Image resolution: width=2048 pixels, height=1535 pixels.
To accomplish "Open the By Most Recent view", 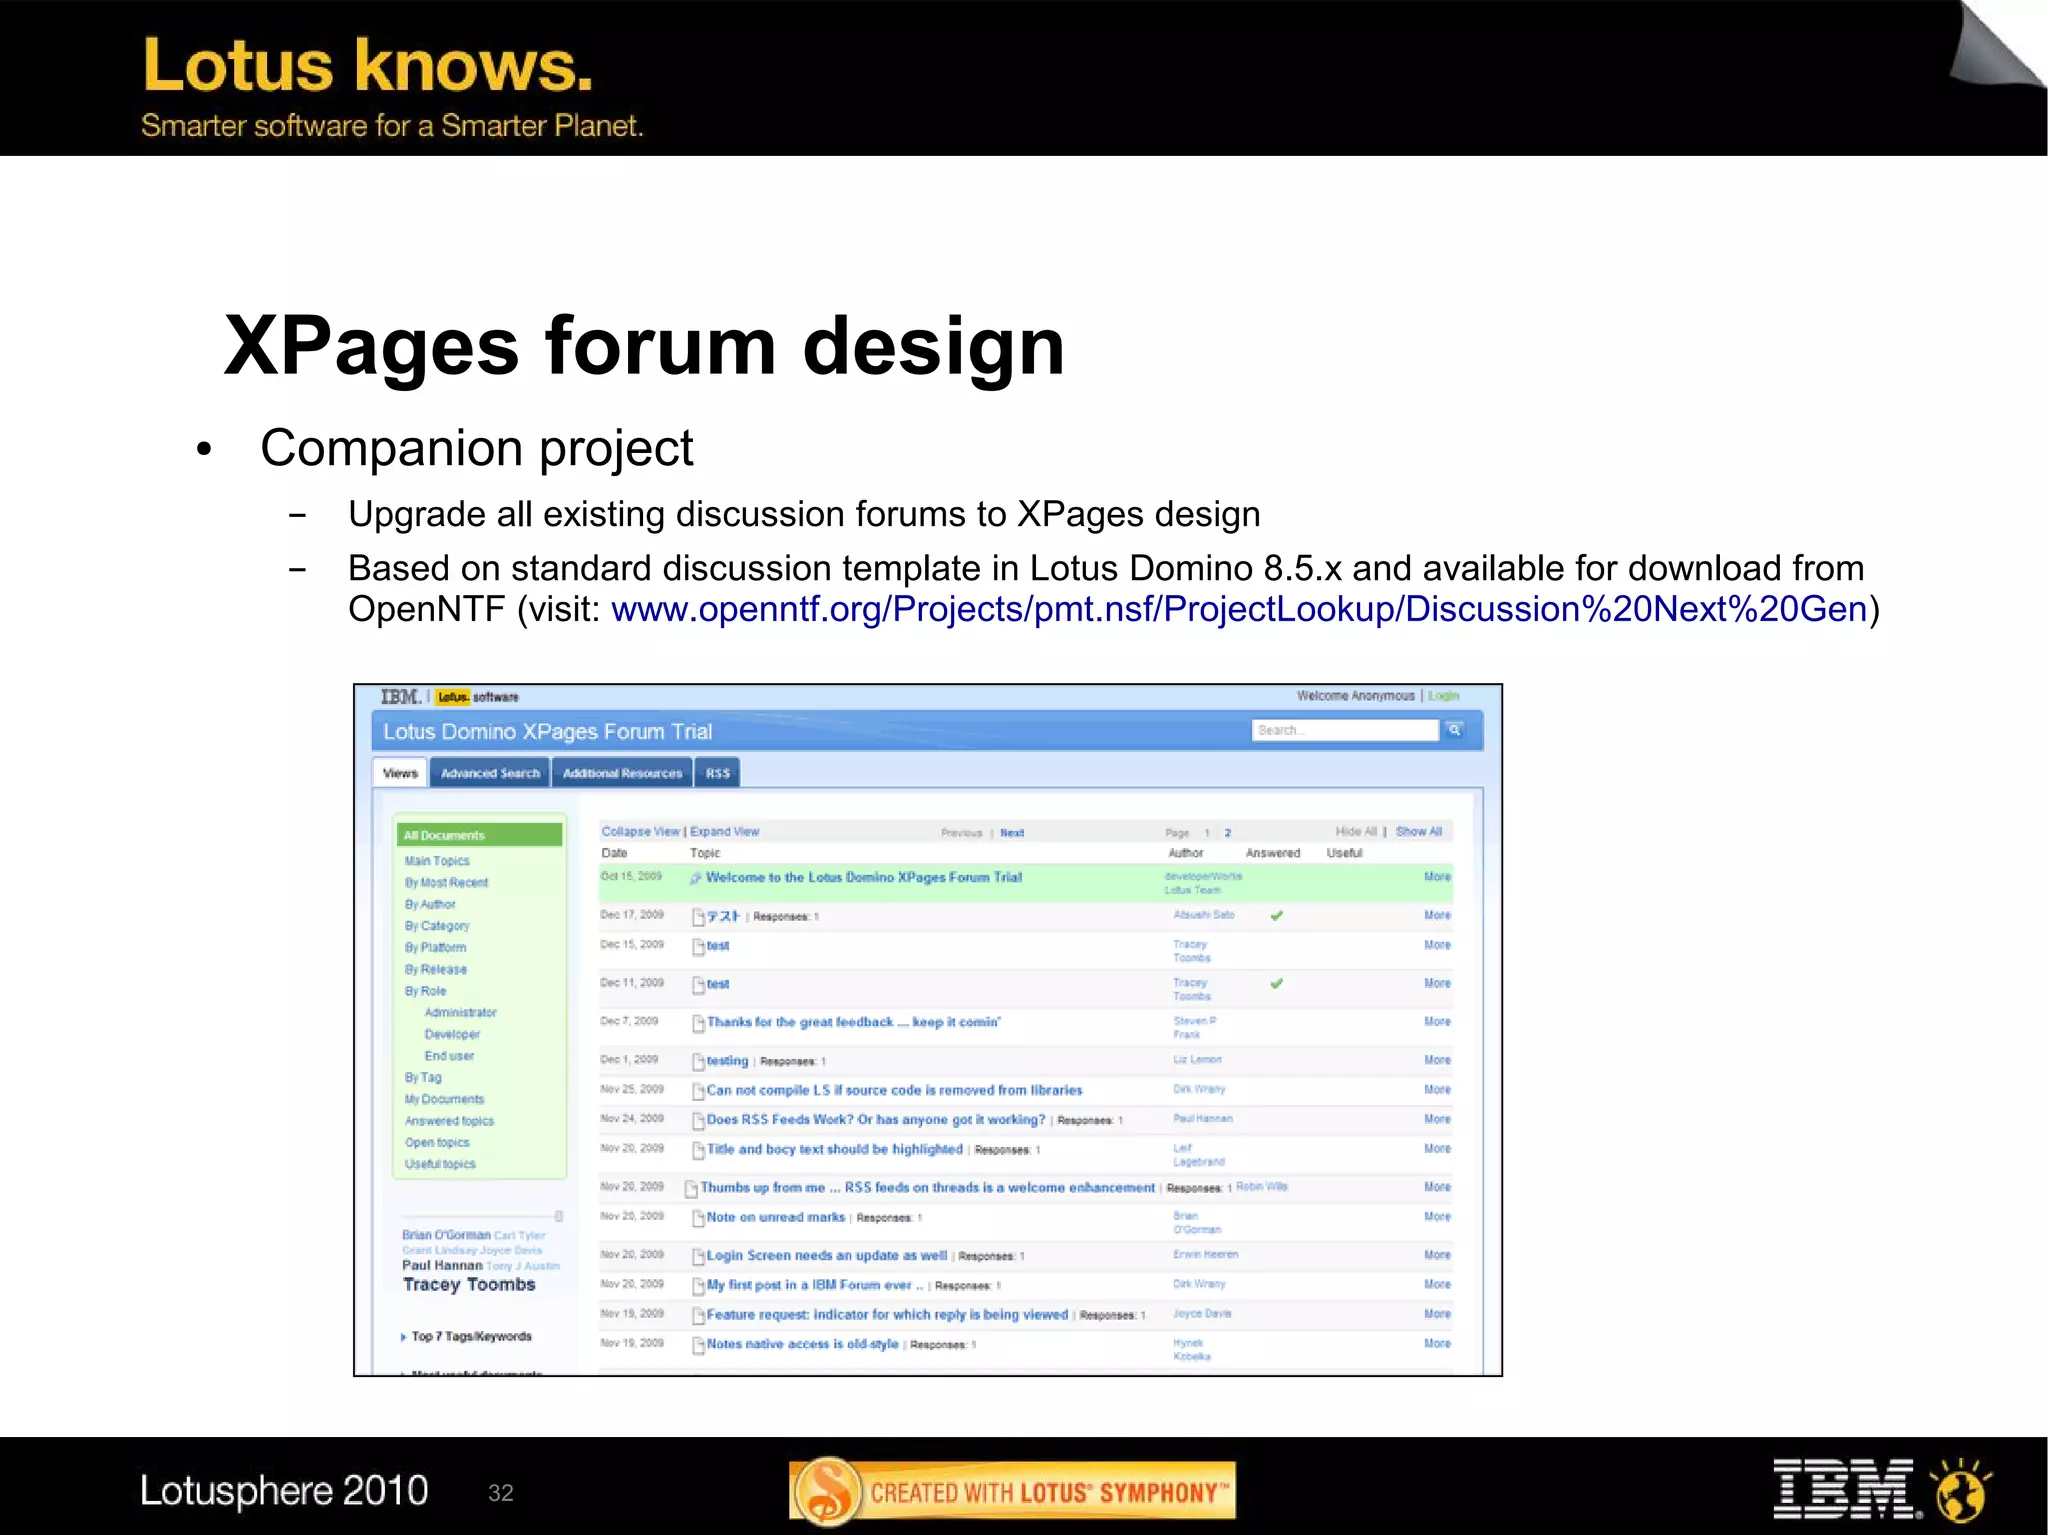I will tap(446, 883).
